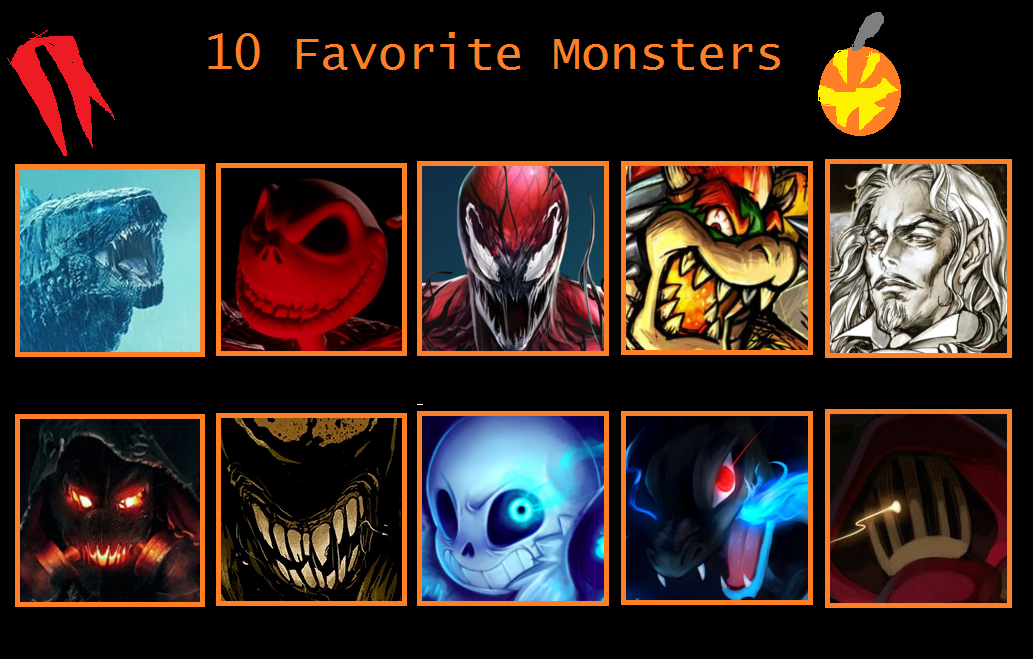Click Sans's glowing blue eye
The height and width of the screenshot is (659, 1033).
(x=520, y=509)
